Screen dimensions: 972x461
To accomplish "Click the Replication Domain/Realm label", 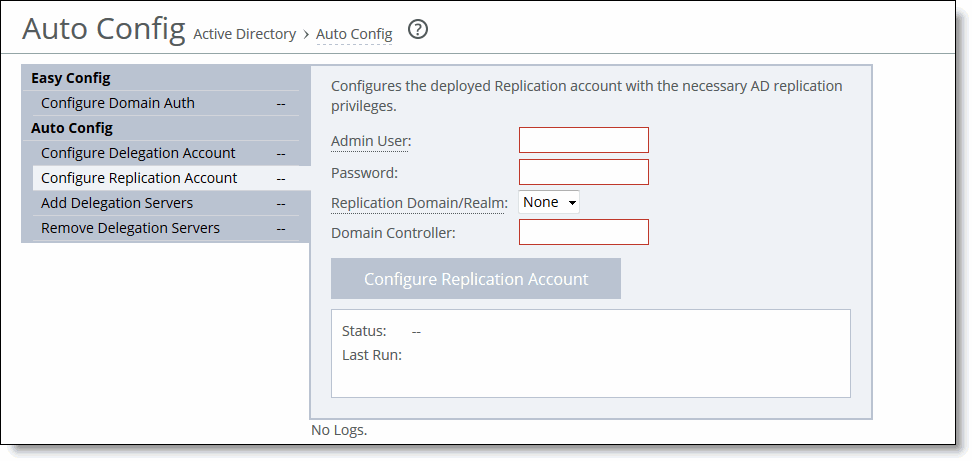I will click(x=420, y=203).
